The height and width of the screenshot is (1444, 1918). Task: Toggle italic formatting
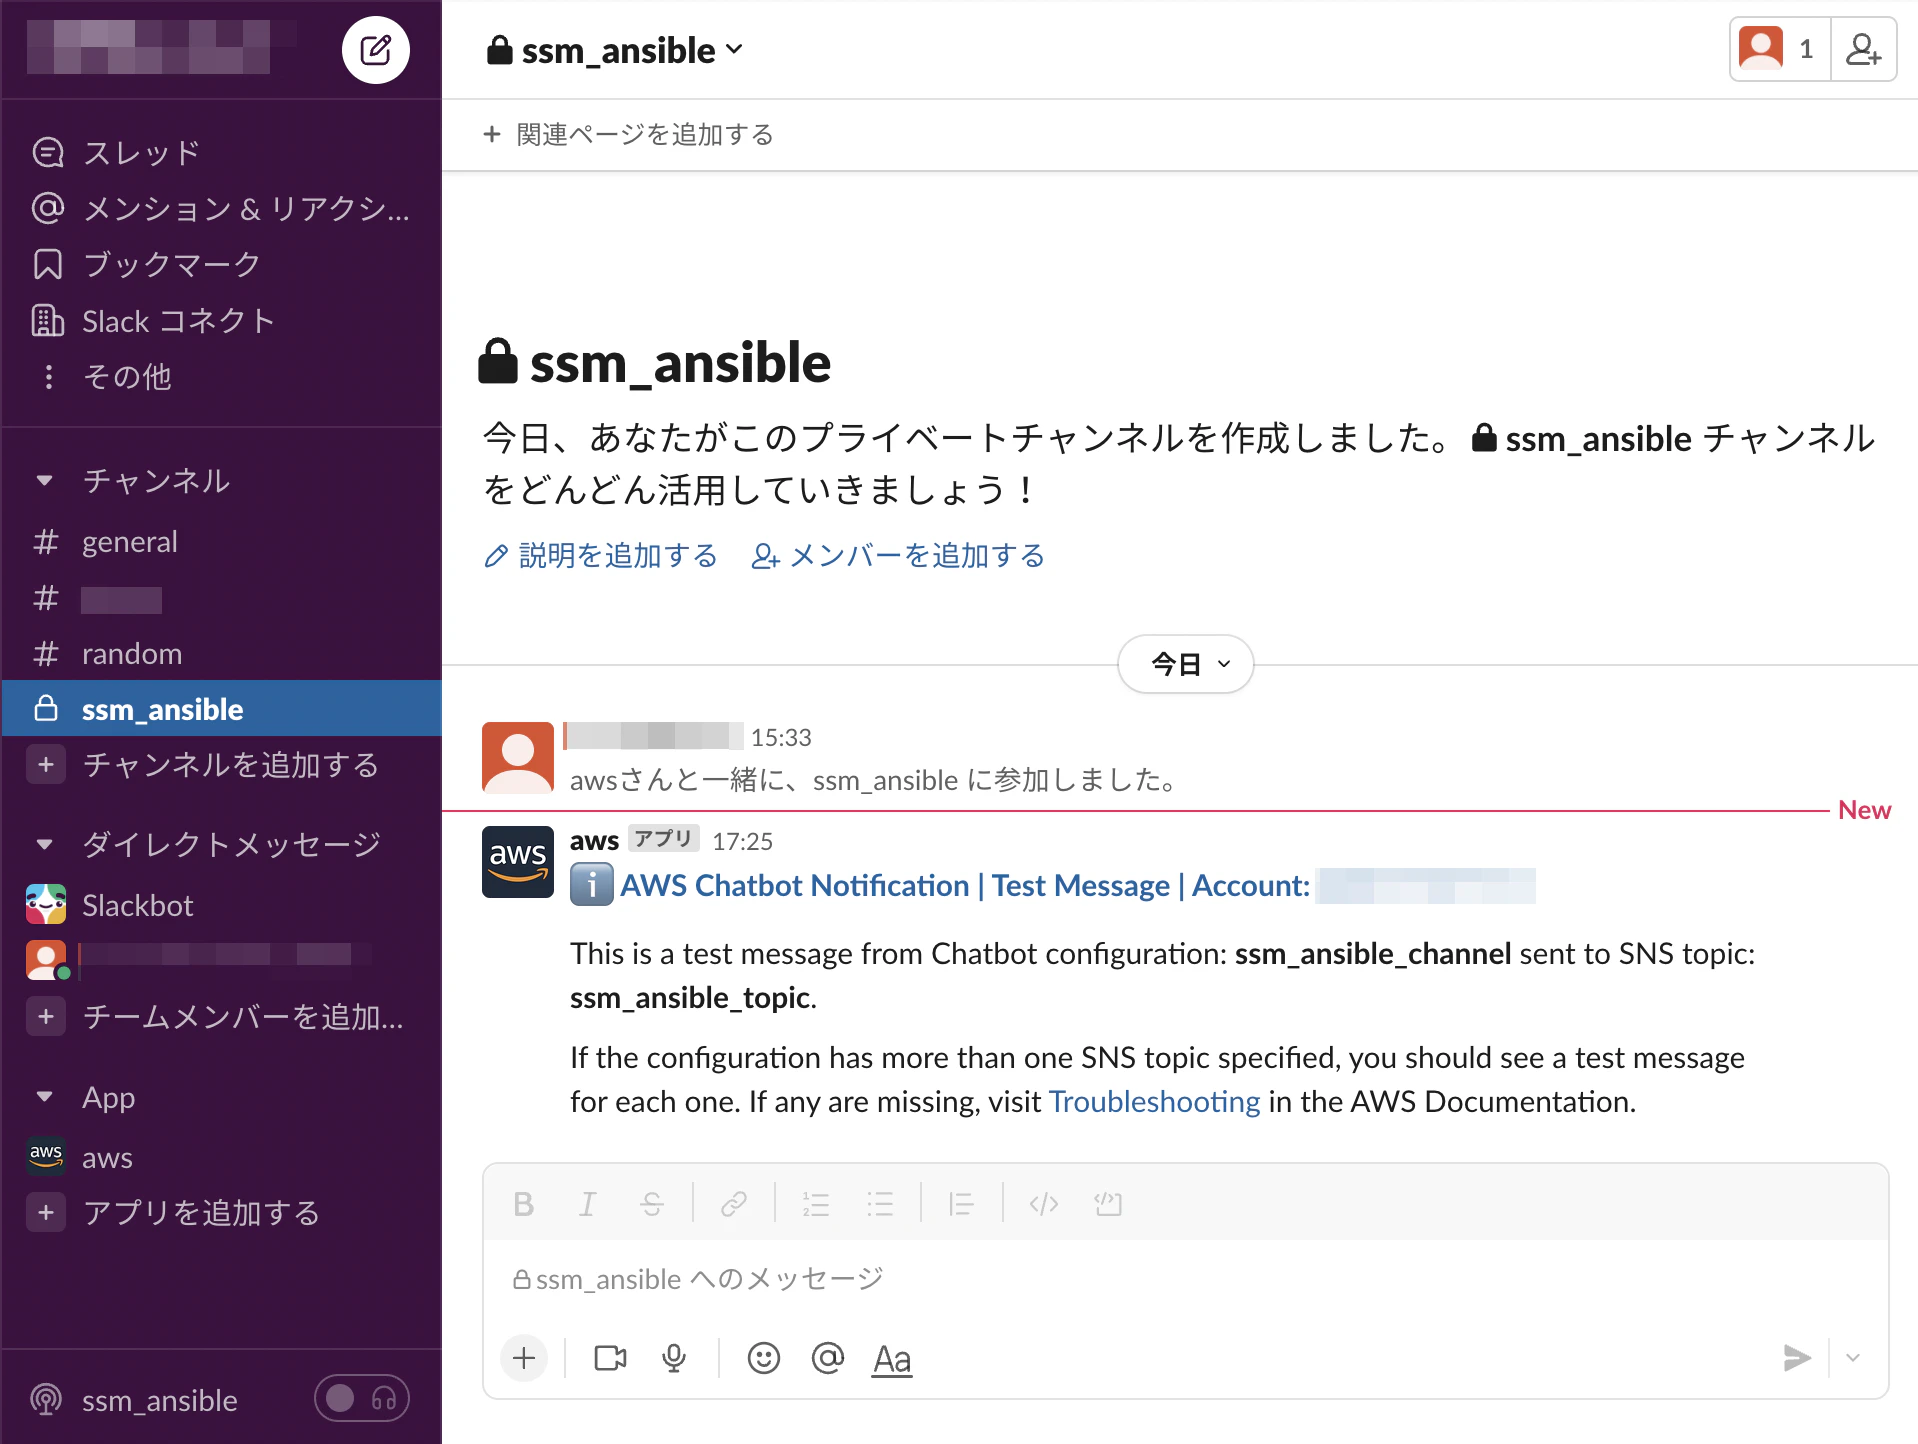[587, 1204]
